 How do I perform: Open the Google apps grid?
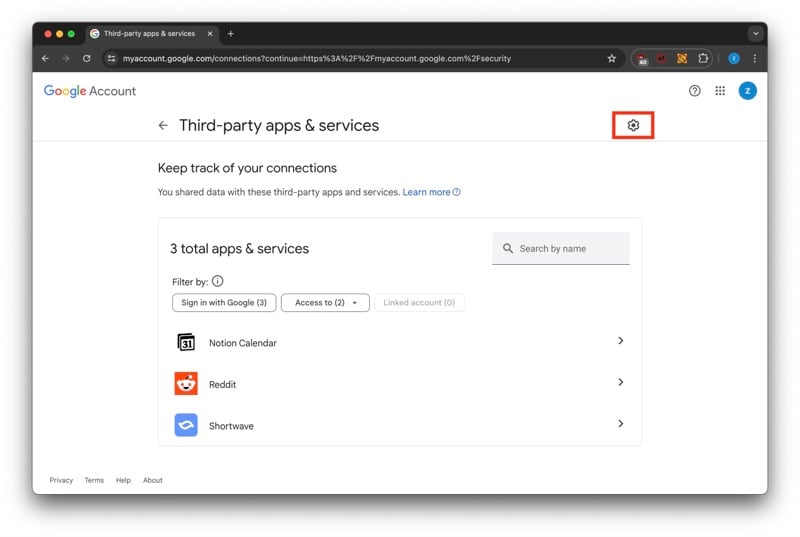(720, 91)
